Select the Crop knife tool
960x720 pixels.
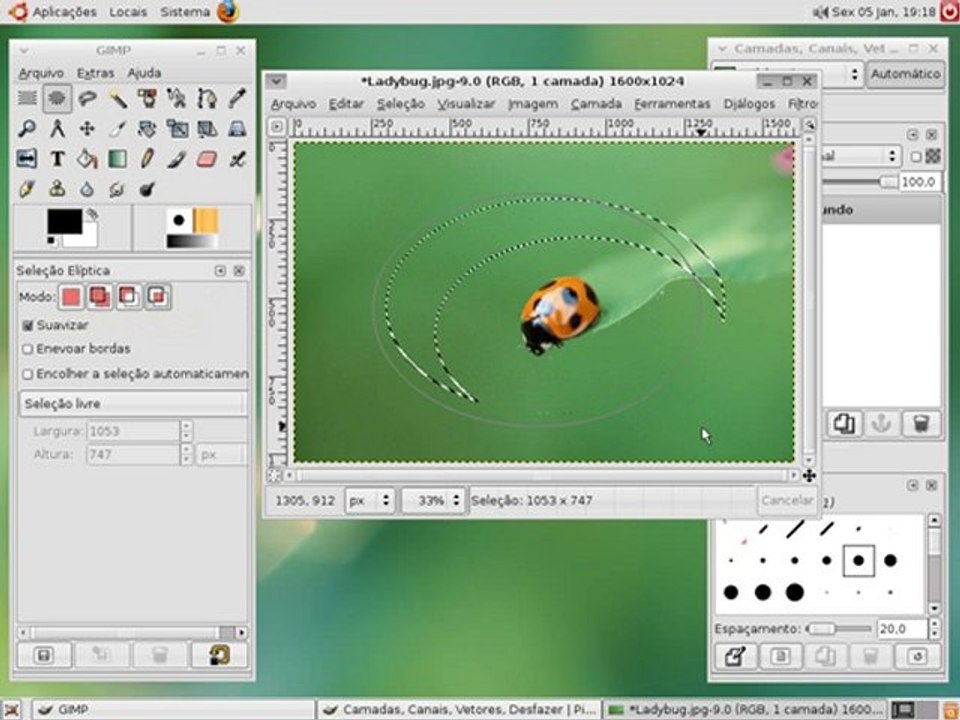[117, 129]
